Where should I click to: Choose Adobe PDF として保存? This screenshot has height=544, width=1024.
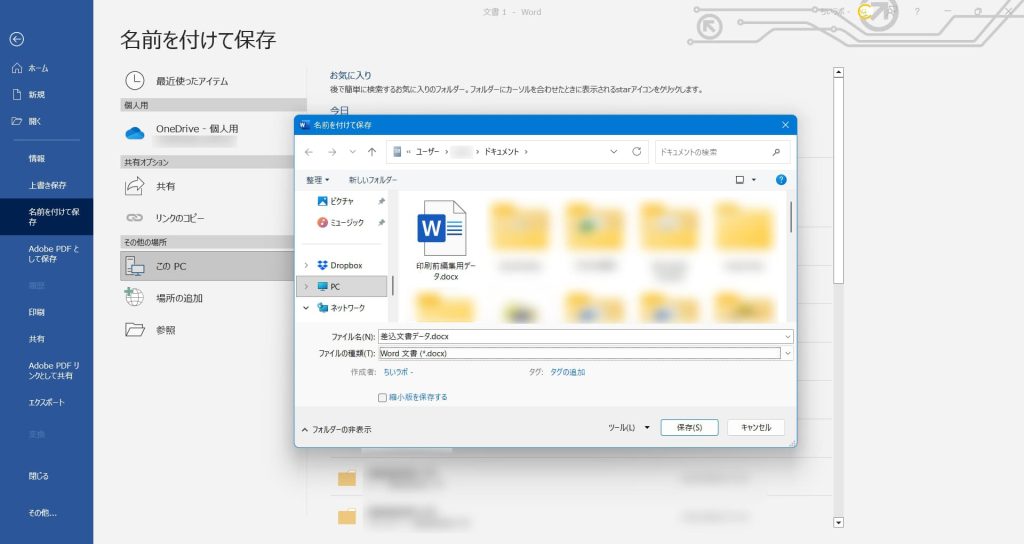(x=54, y=254)
